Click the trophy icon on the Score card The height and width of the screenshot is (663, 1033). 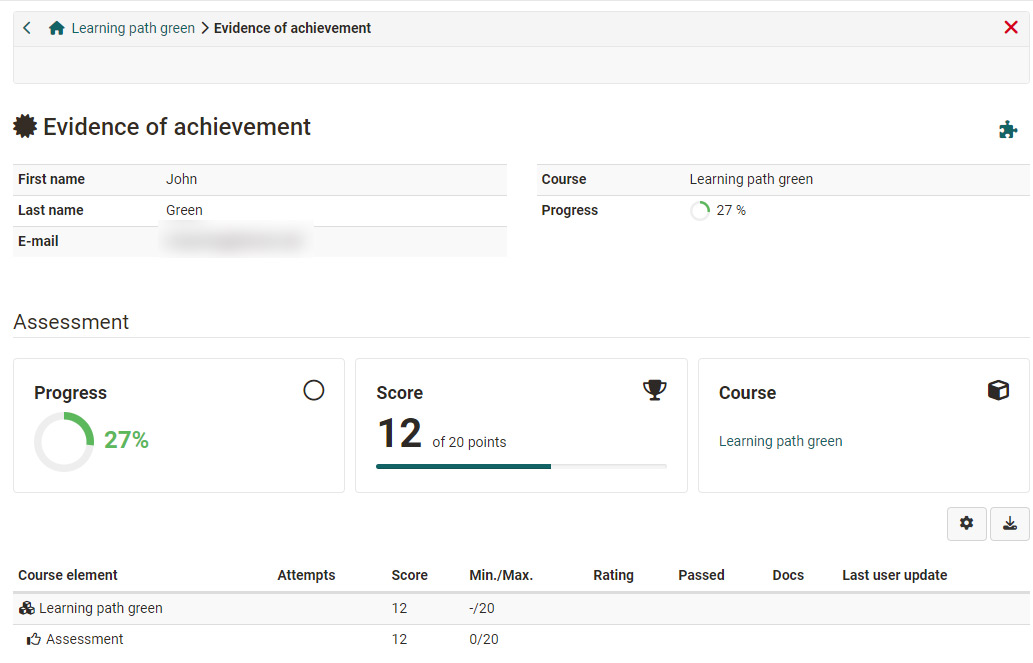click(x=655, y=390)
